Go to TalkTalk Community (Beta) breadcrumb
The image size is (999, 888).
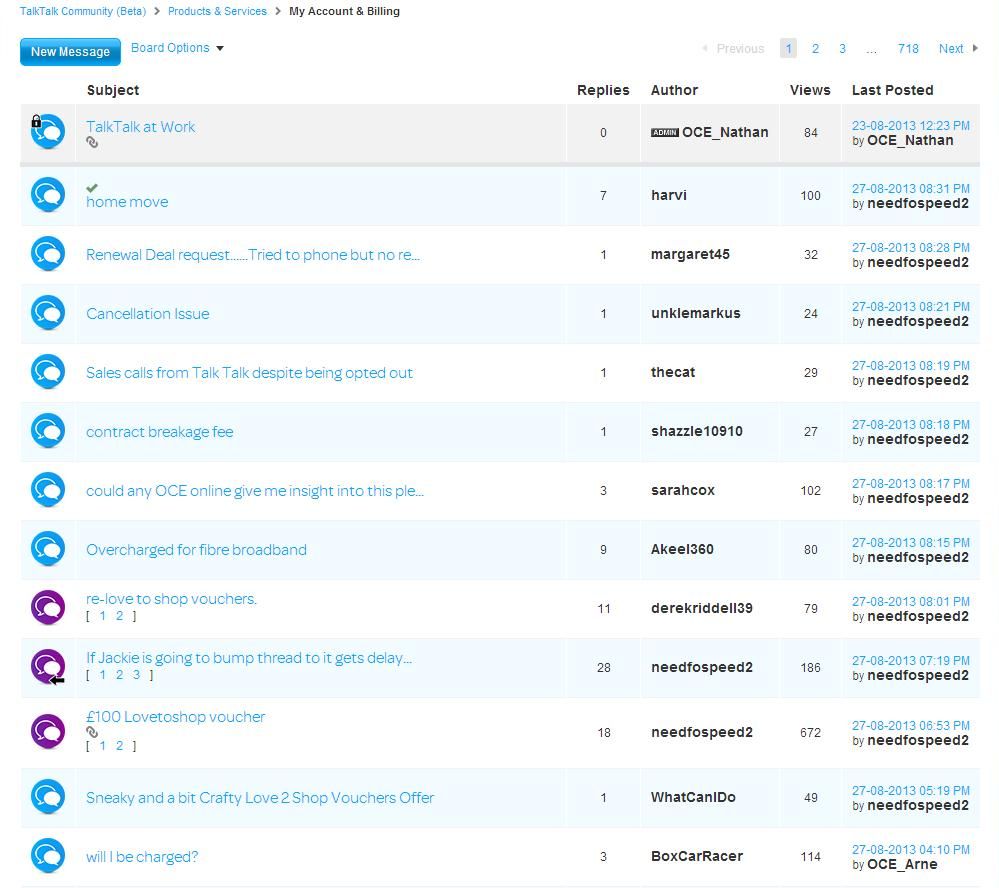(x=83, y=11)
